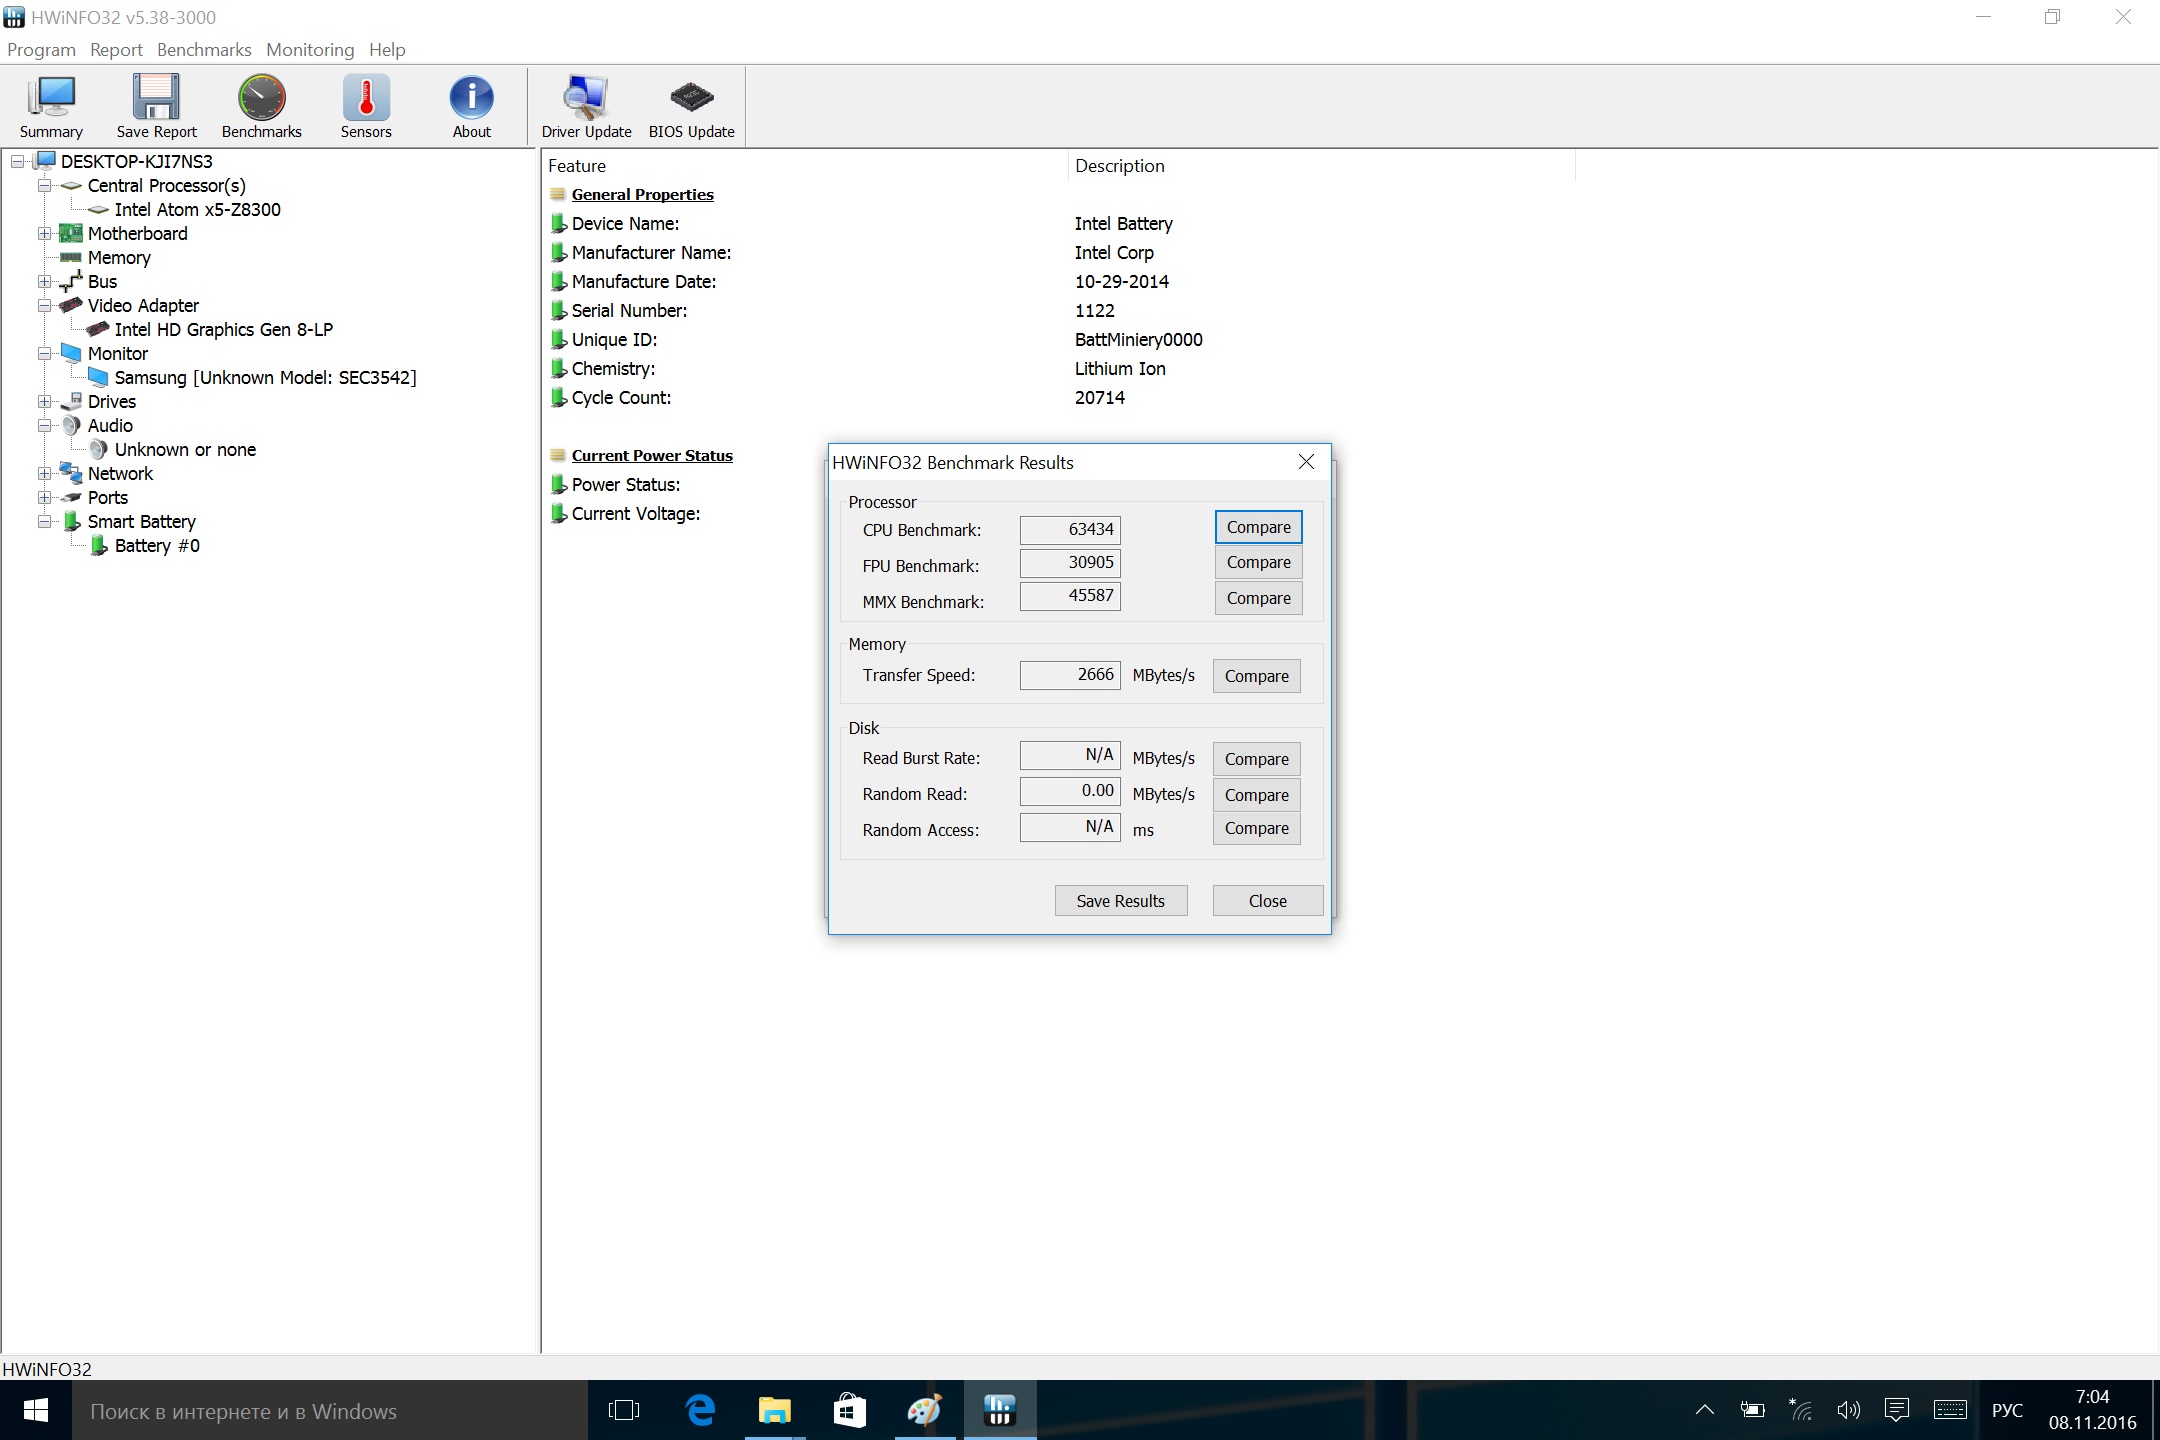Image resolution: width=2160 pixels, height=1440 pixels.
Task: Select Intel HD Graphics Gen 8-LP entry
Action: (223, 329)
